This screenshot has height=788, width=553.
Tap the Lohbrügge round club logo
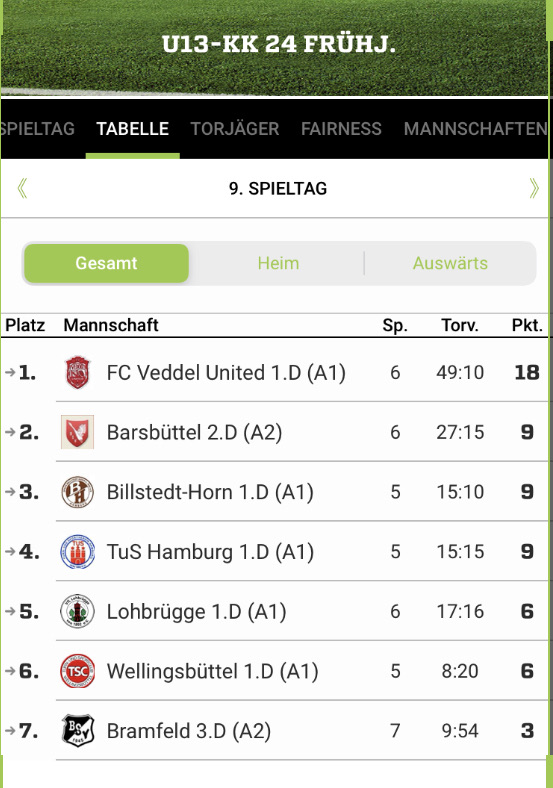tap(77, 611)
